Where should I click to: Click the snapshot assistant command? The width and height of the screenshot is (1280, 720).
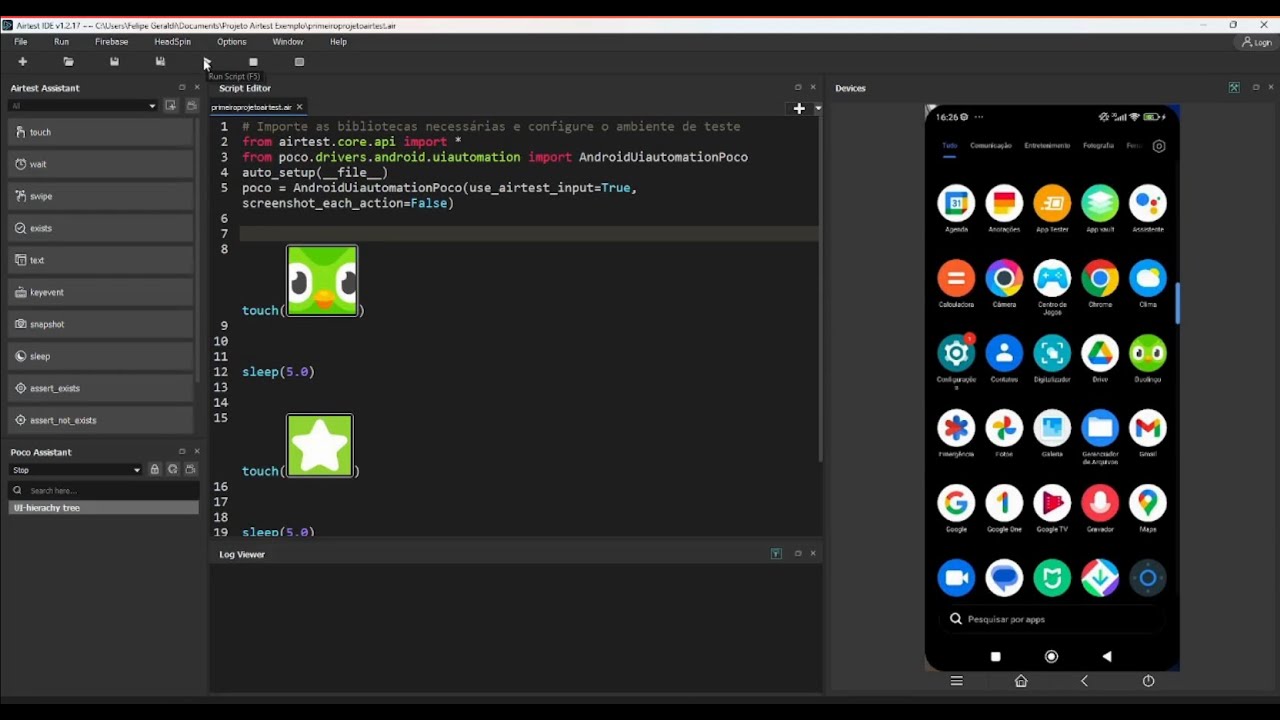coord(100,324)
